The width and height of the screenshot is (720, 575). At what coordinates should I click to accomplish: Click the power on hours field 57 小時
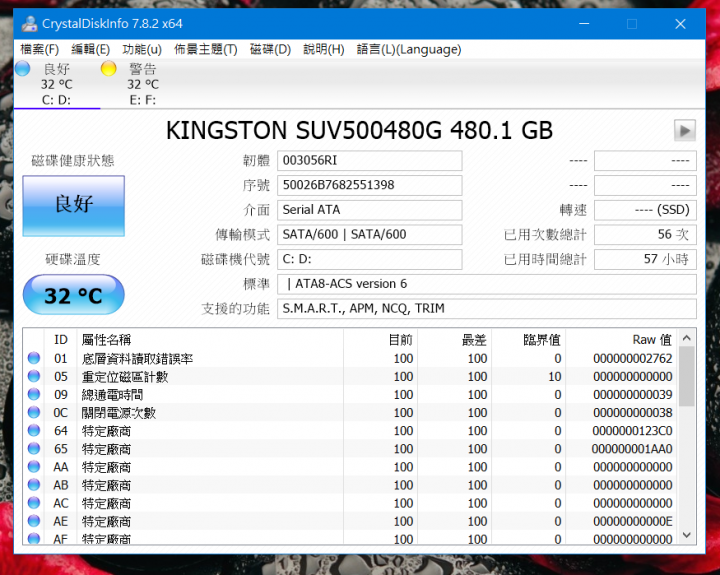coord(645,259)
